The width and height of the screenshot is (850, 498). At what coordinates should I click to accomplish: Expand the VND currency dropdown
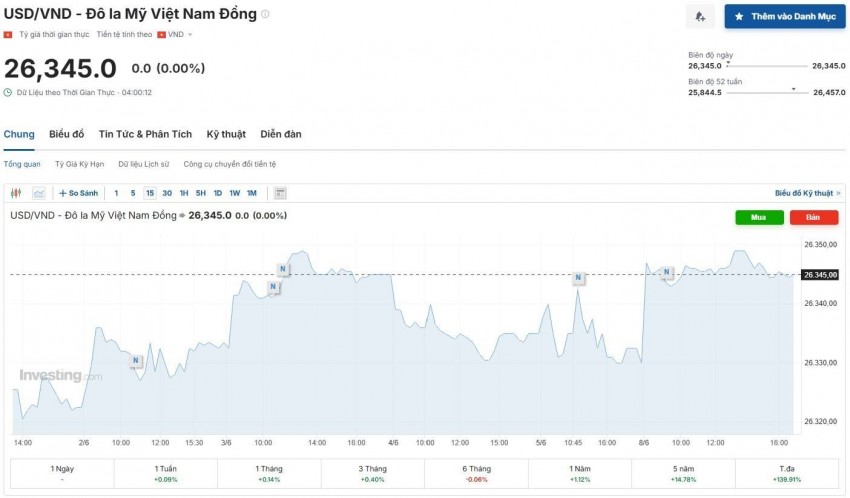(175, 35)
